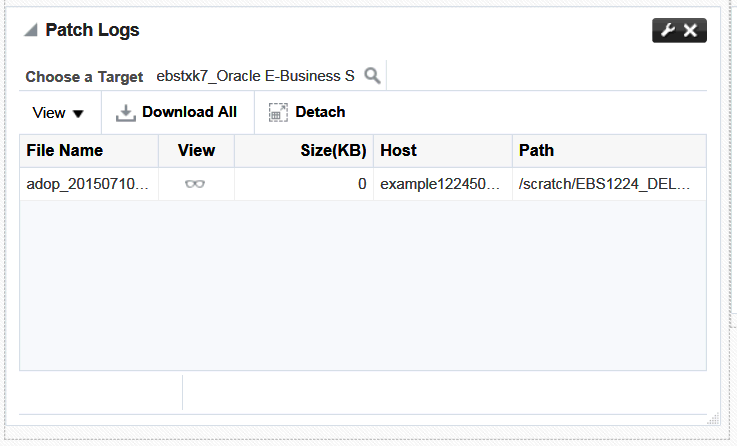
Task: Grab the panel resize handle corner
Action: point(713,418)
